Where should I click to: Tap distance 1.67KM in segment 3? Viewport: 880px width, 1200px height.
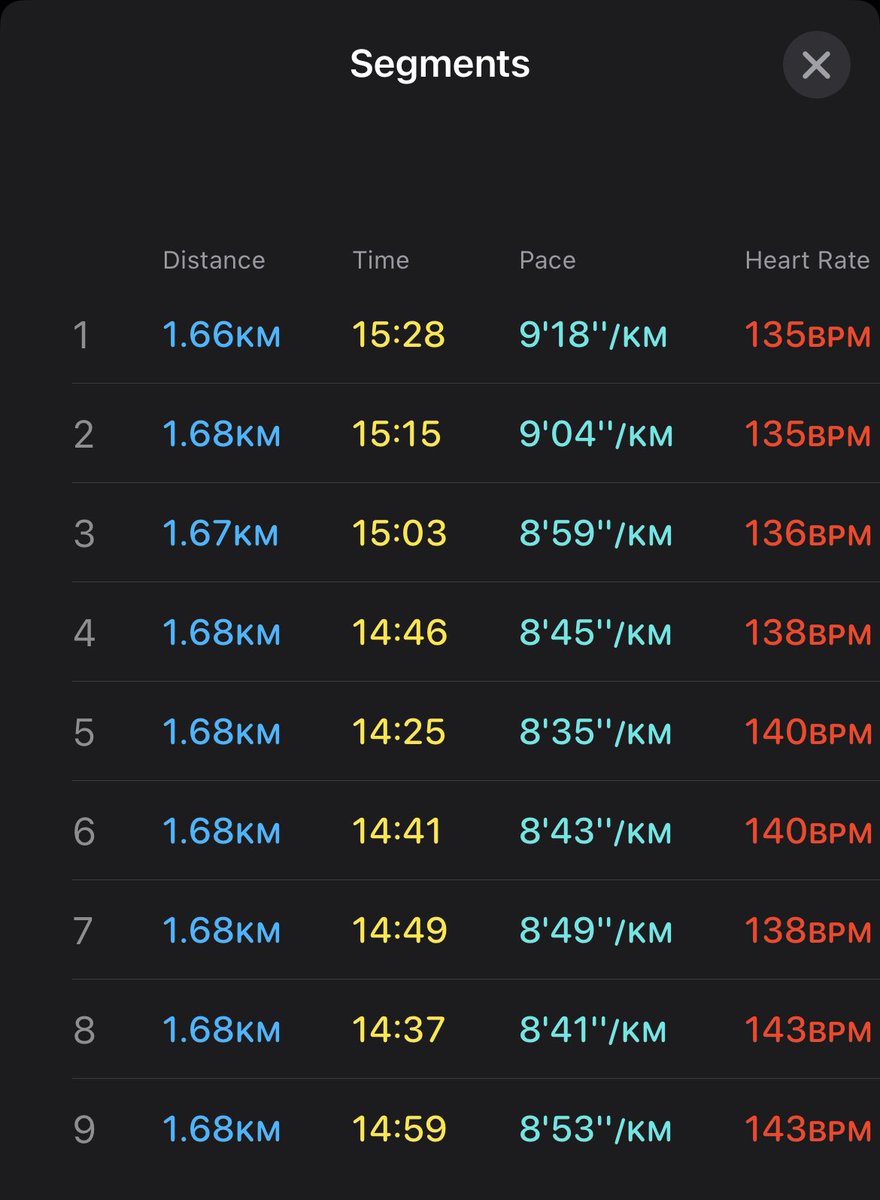[x=221, y=533]
